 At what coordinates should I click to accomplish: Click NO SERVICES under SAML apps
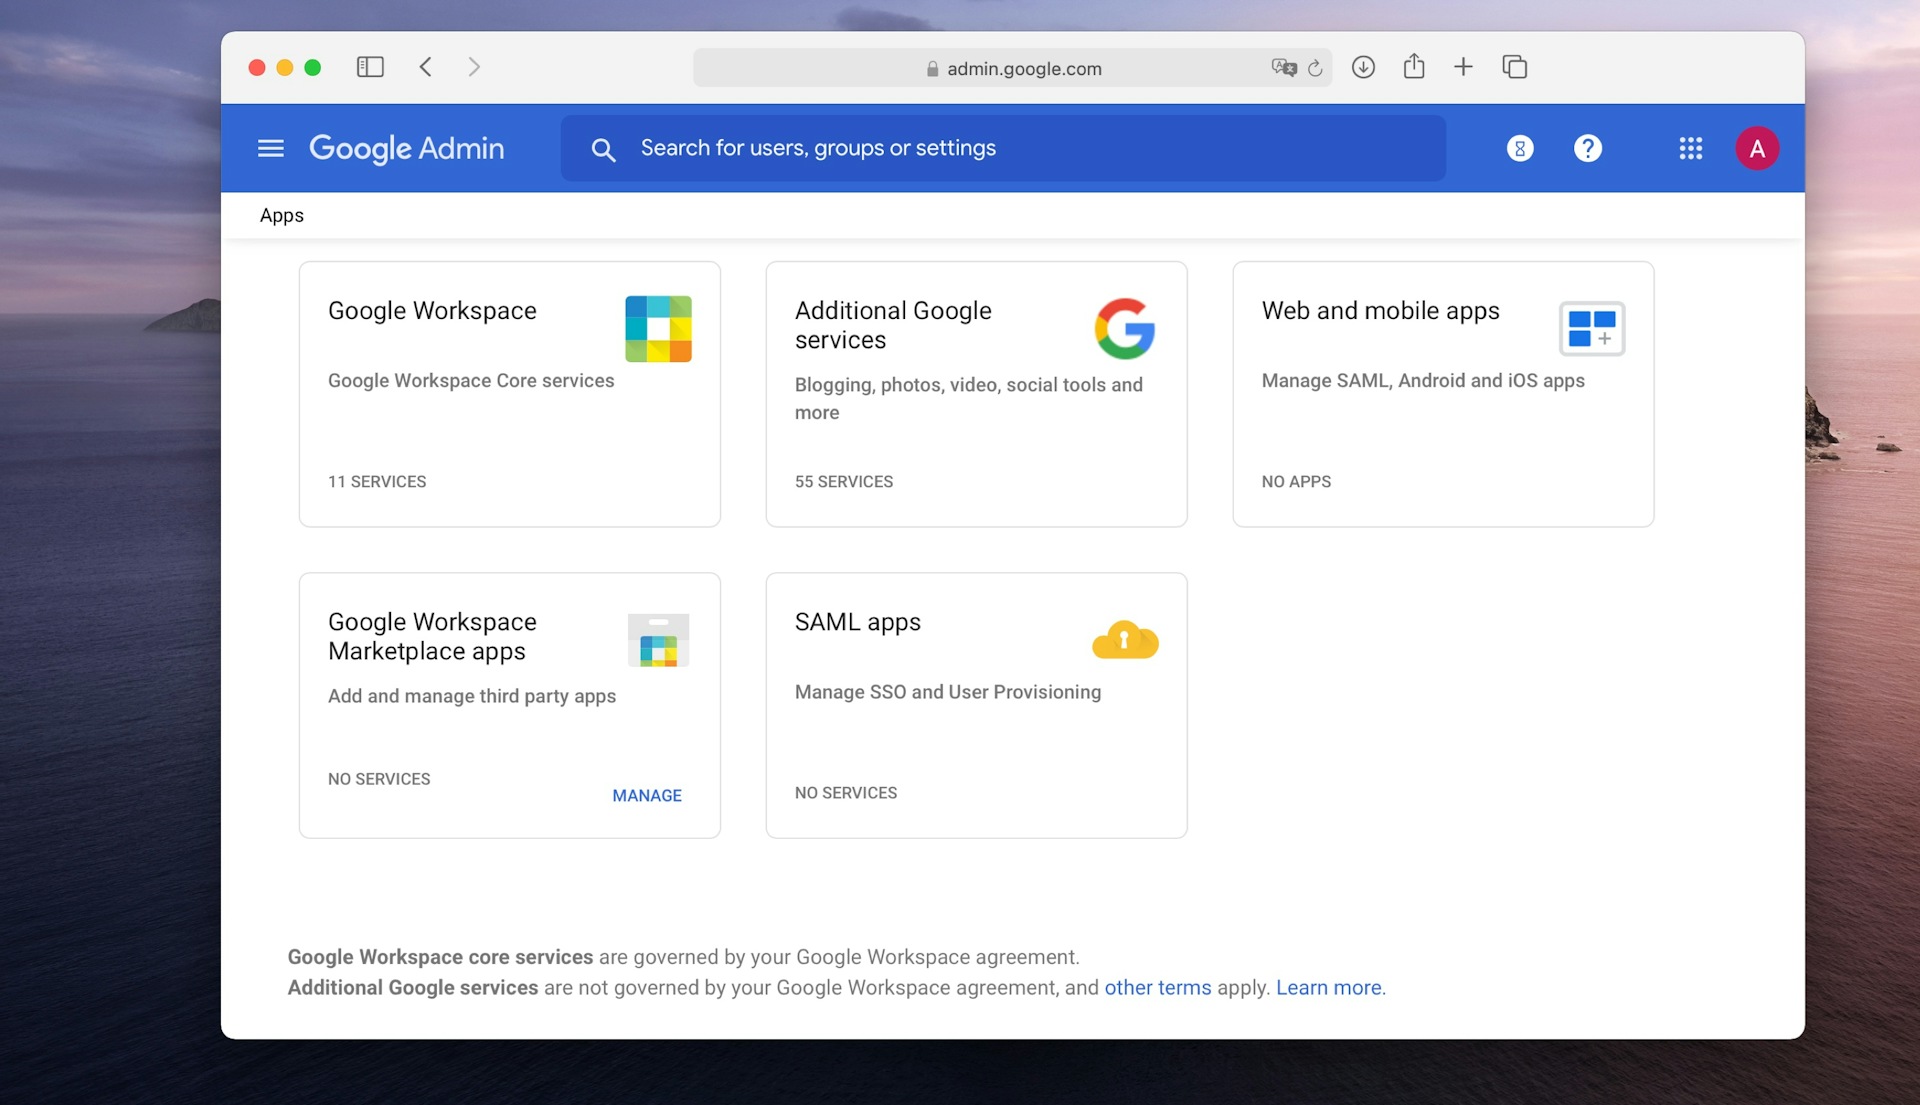point(846,793)
